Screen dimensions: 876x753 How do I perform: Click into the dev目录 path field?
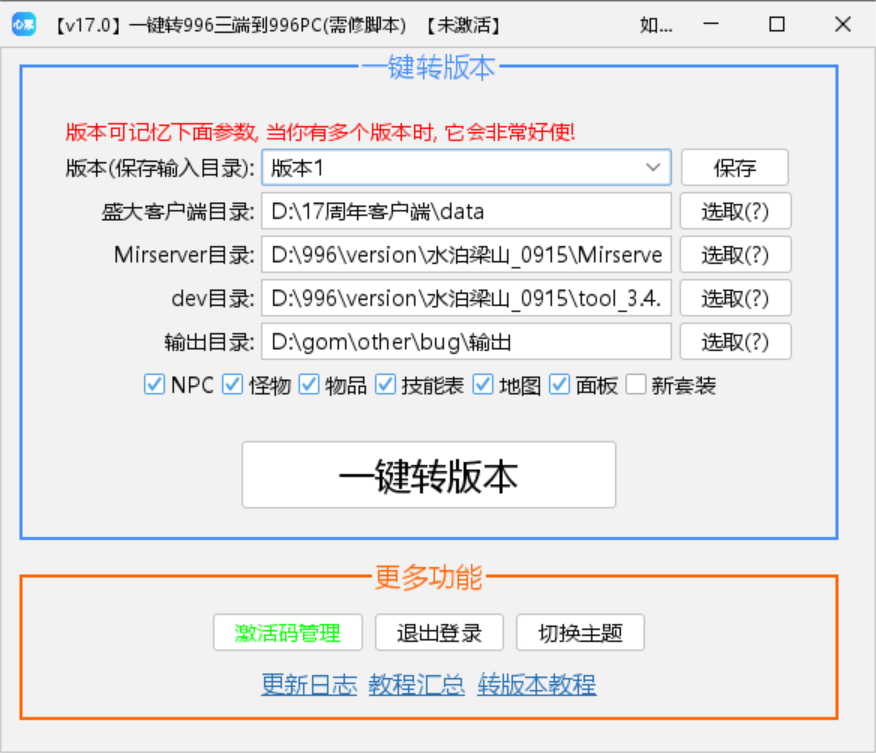click(x=466, y=298)
